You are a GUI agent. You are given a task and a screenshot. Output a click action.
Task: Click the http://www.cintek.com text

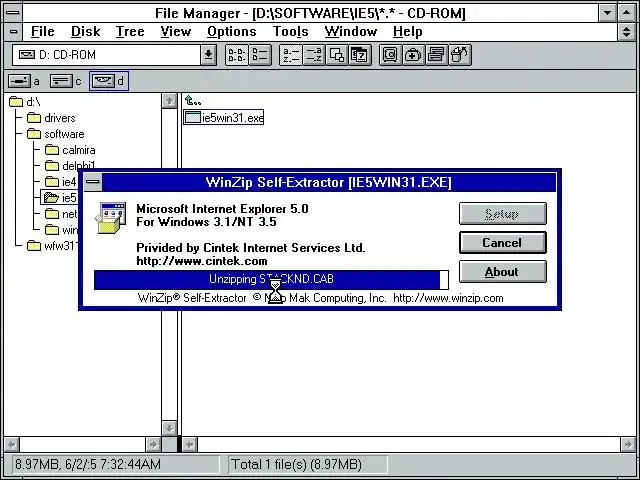(x=202, y=261)
